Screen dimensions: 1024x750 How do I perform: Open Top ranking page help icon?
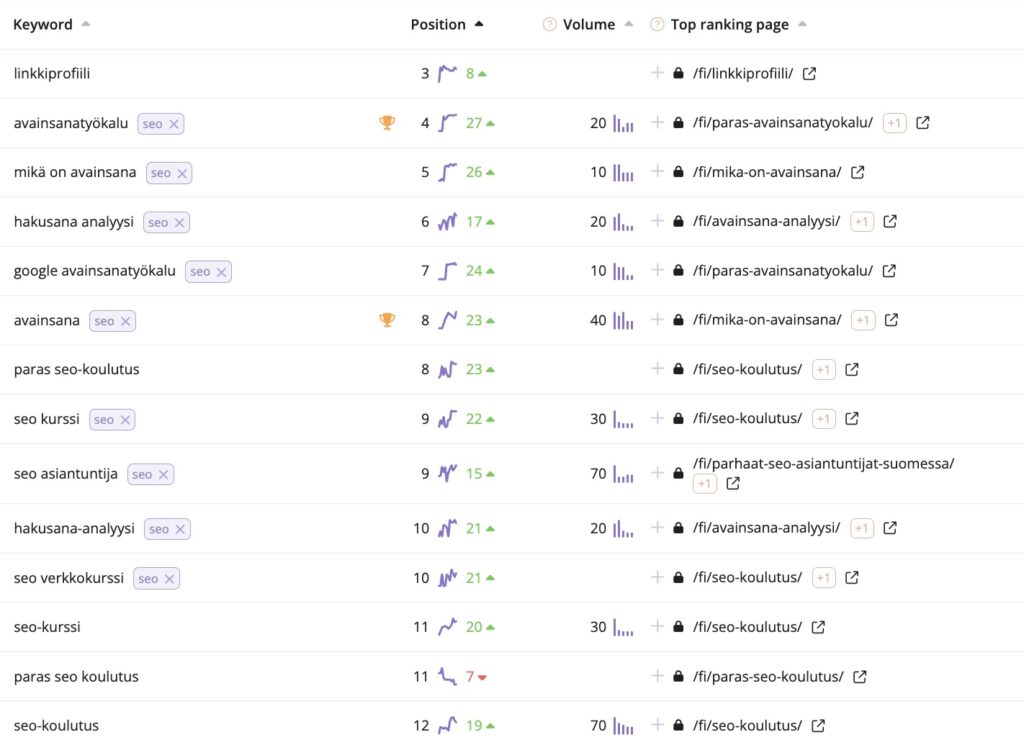click(657, 25)
